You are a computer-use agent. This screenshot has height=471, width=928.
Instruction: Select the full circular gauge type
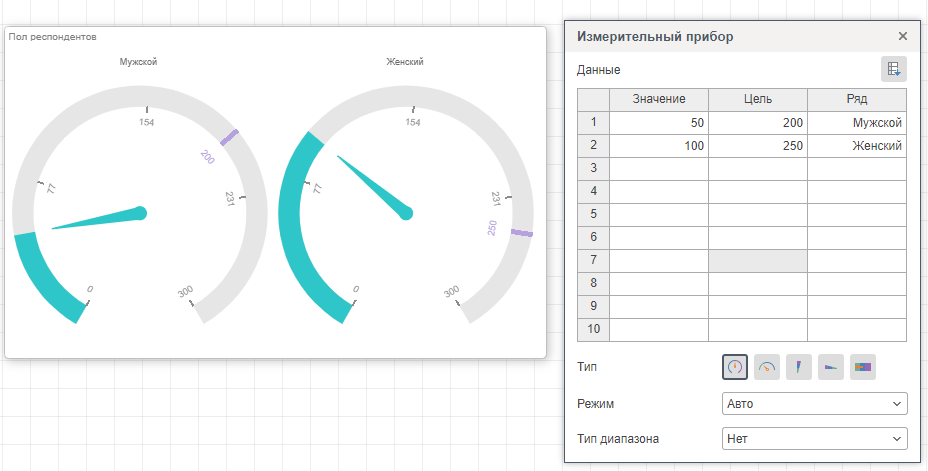pos(735,367)
